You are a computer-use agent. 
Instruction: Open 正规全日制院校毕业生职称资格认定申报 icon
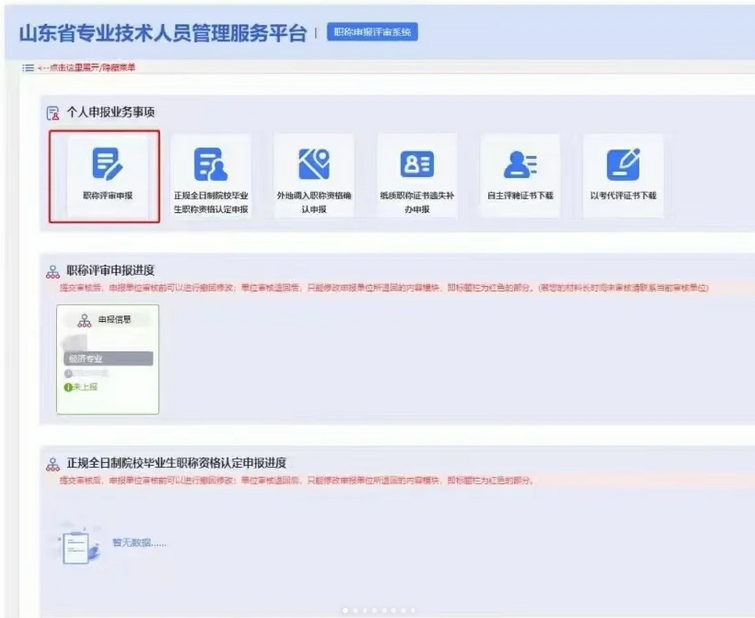[x=210, y=164]
